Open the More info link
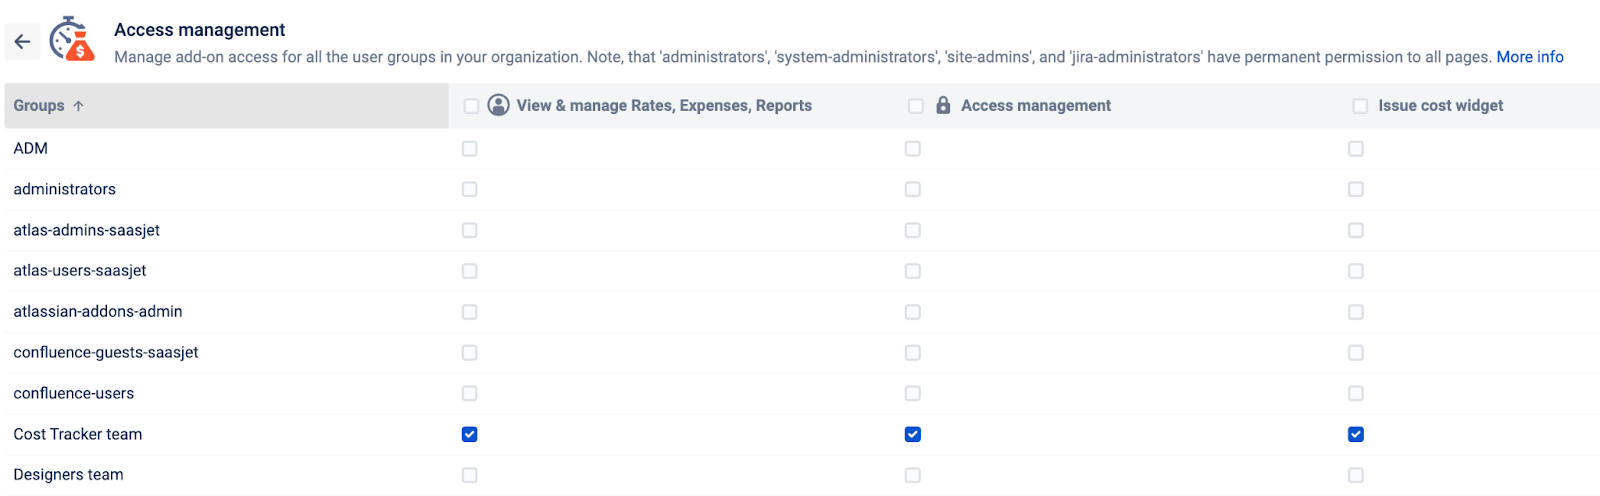Screen dimensions: 1600x496 (1529, 57)
